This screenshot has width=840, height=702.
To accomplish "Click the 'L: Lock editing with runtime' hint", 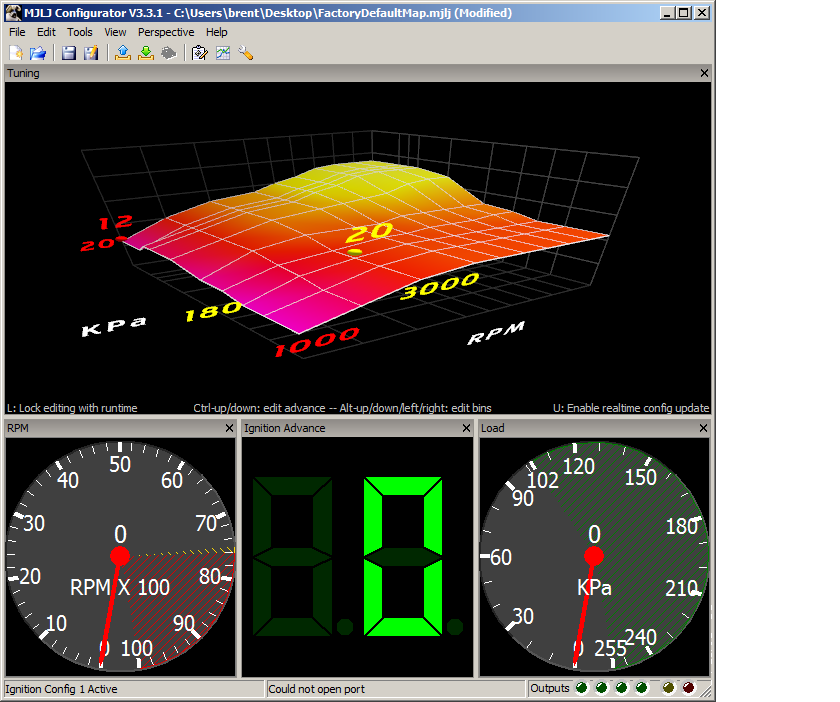I will pos(72,408).
